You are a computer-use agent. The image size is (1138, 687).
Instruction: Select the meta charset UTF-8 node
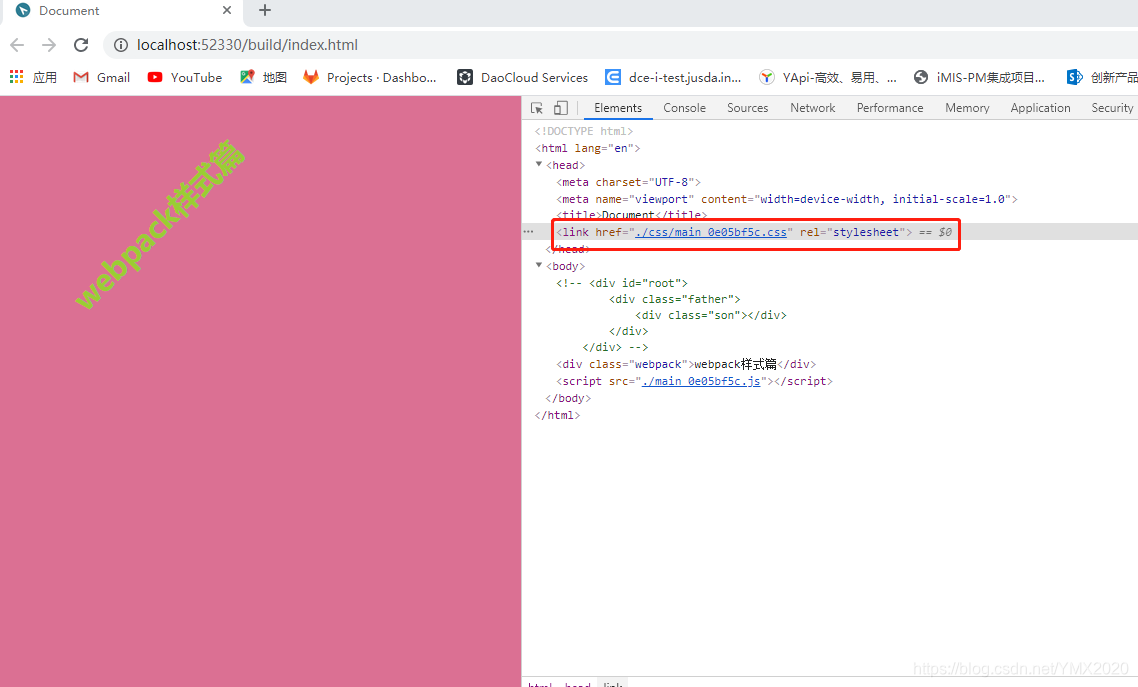(x=629, y=182)
